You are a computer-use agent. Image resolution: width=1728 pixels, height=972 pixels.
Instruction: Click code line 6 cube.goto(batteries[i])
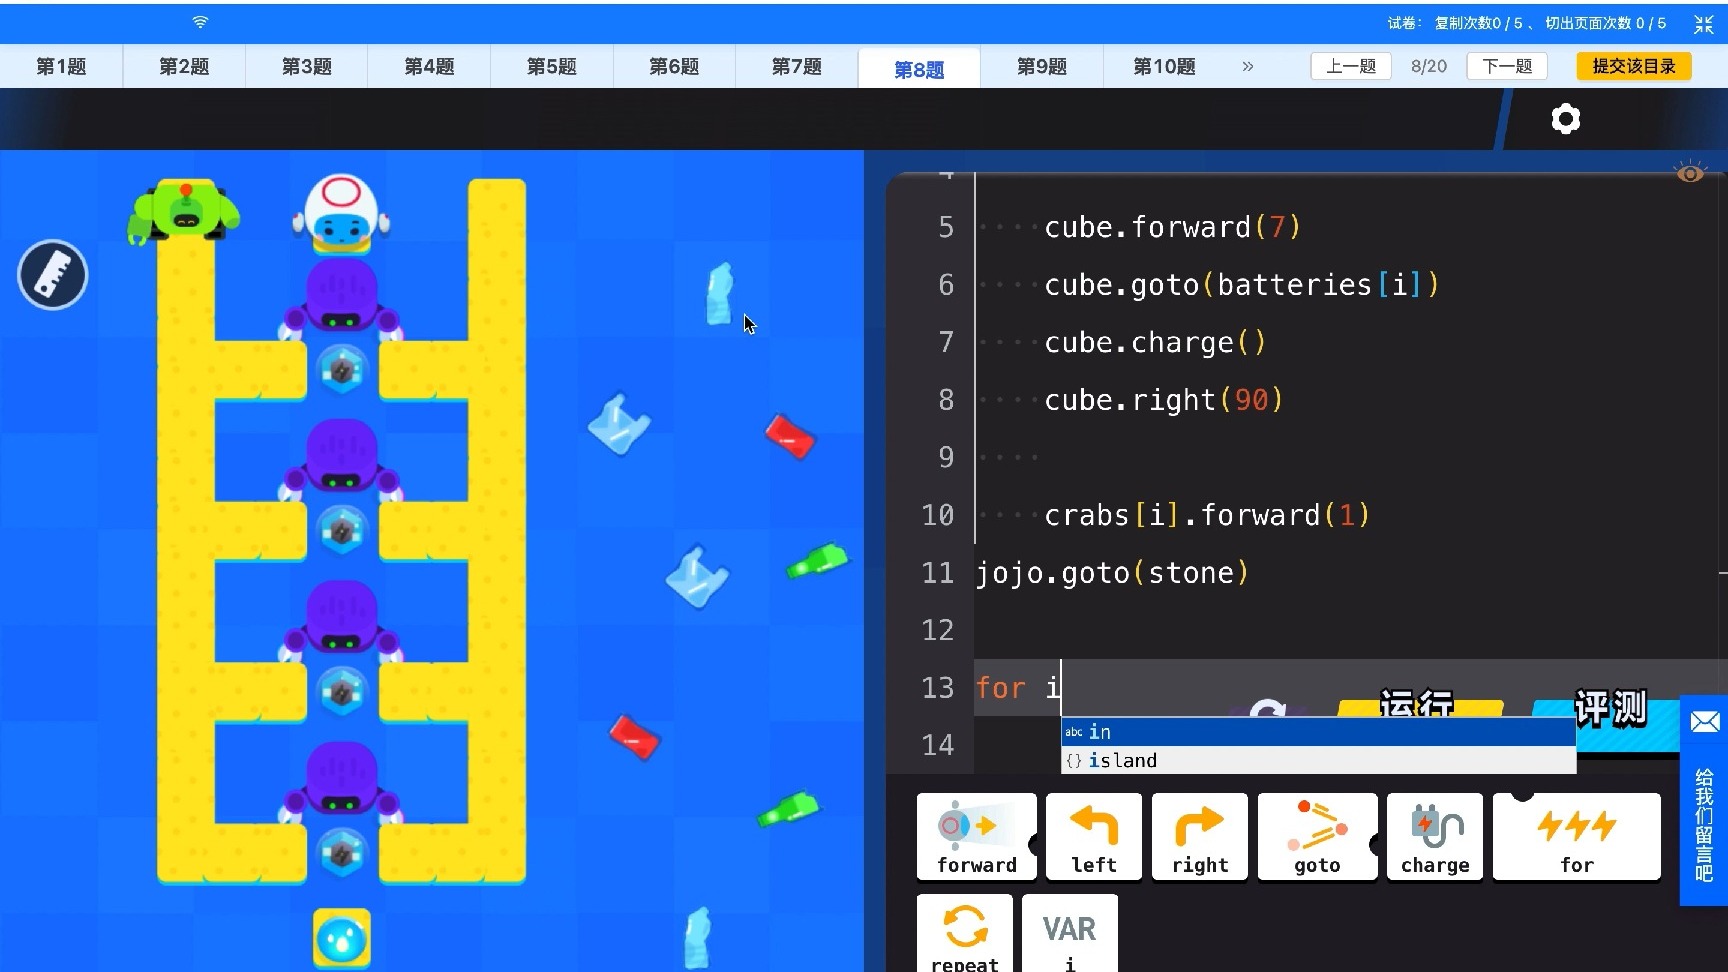click(1242, 285)
